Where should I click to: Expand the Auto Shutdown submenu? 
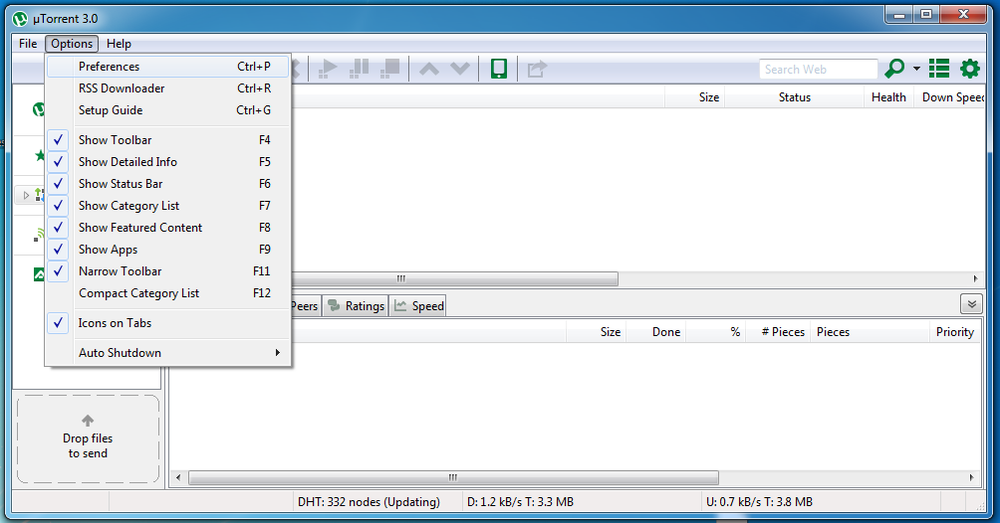click(168, 353)
